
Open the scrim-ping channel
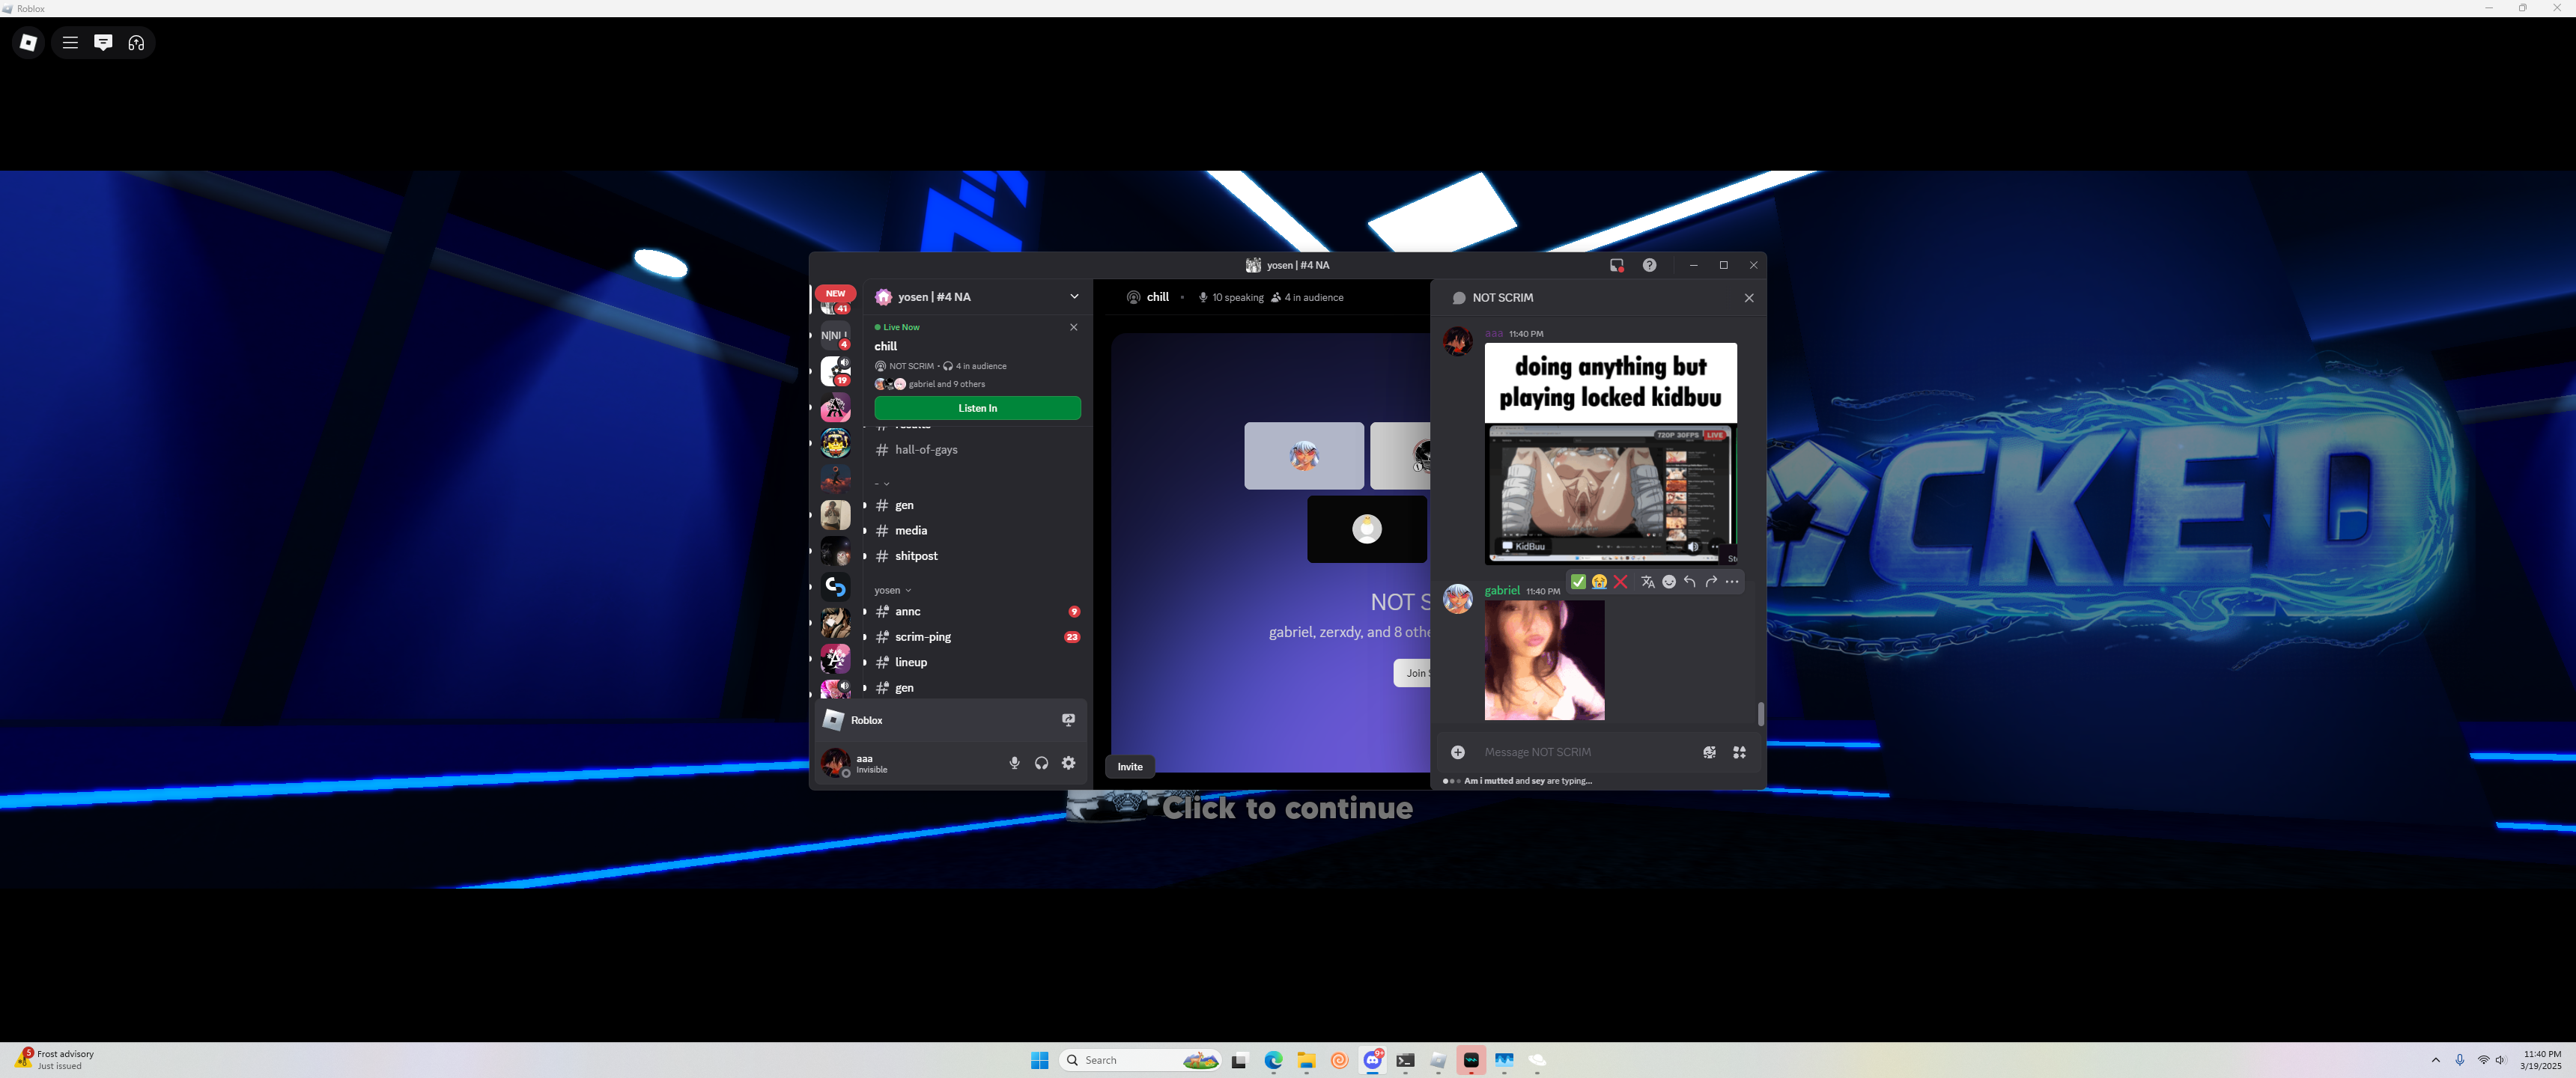pyautogui.click(x=922, y=637)
